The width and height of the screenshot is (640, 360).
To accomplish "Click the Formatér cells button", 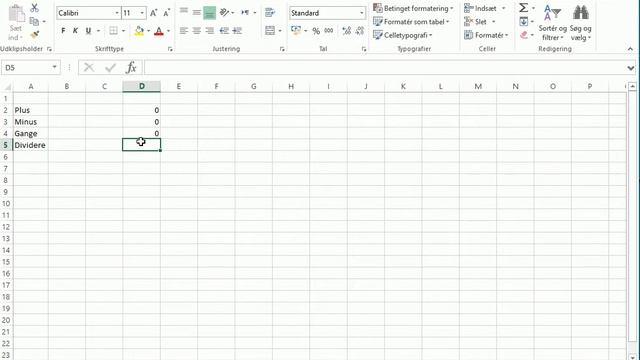I will 486,35.
